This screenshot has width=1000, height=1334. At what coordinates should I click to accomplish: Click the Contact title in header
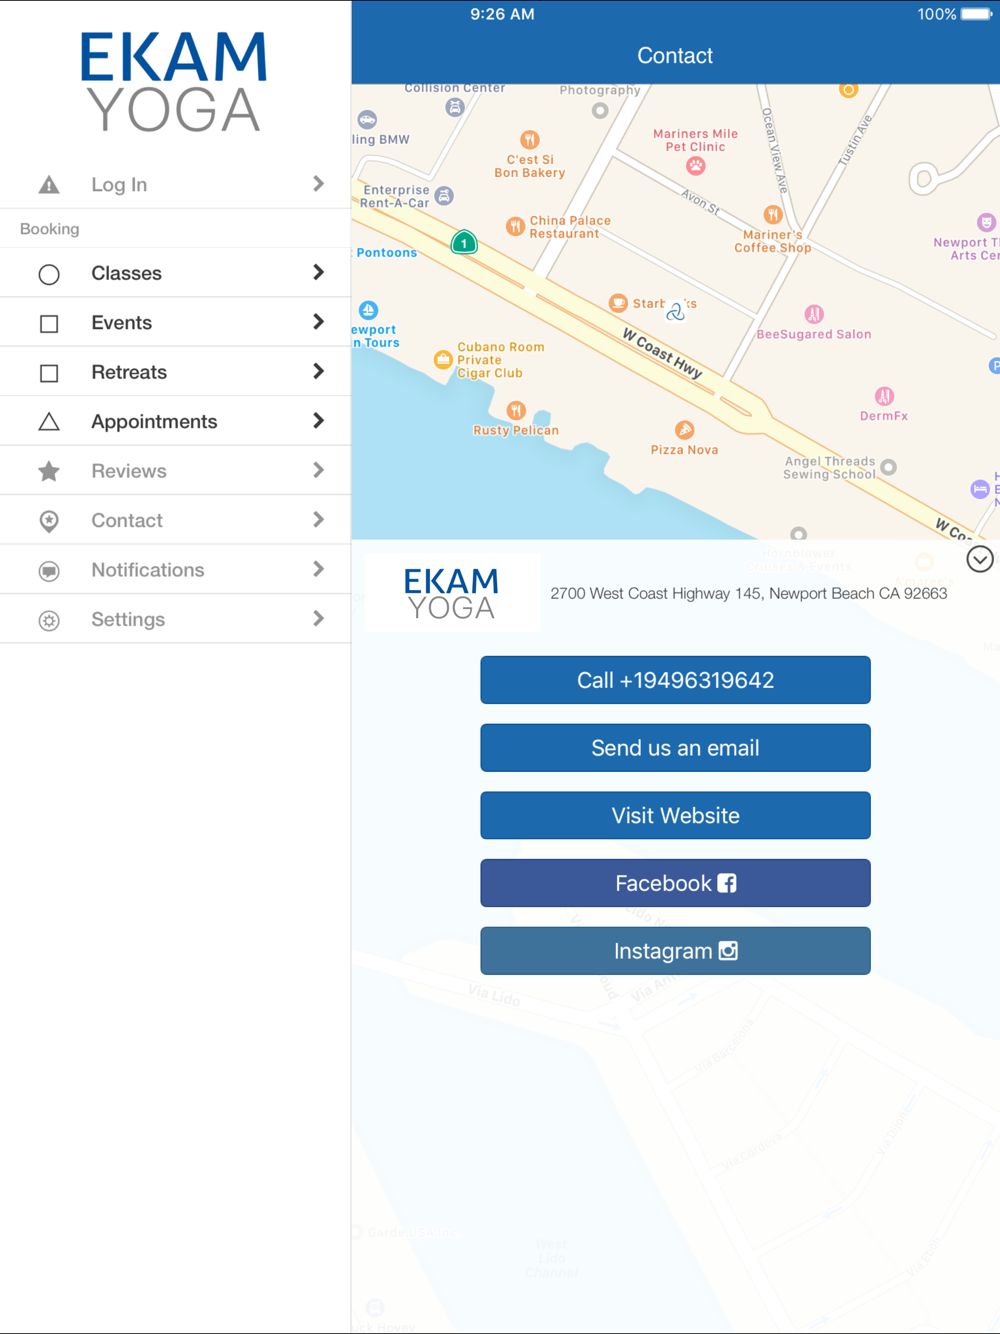tap(675, 56)
